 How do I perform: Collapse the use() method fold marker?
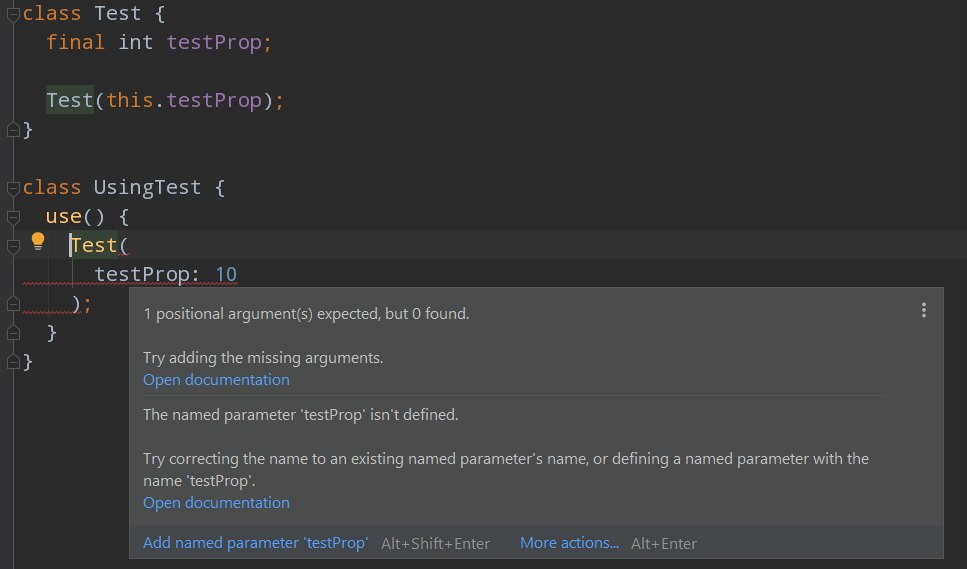[13, 217]
